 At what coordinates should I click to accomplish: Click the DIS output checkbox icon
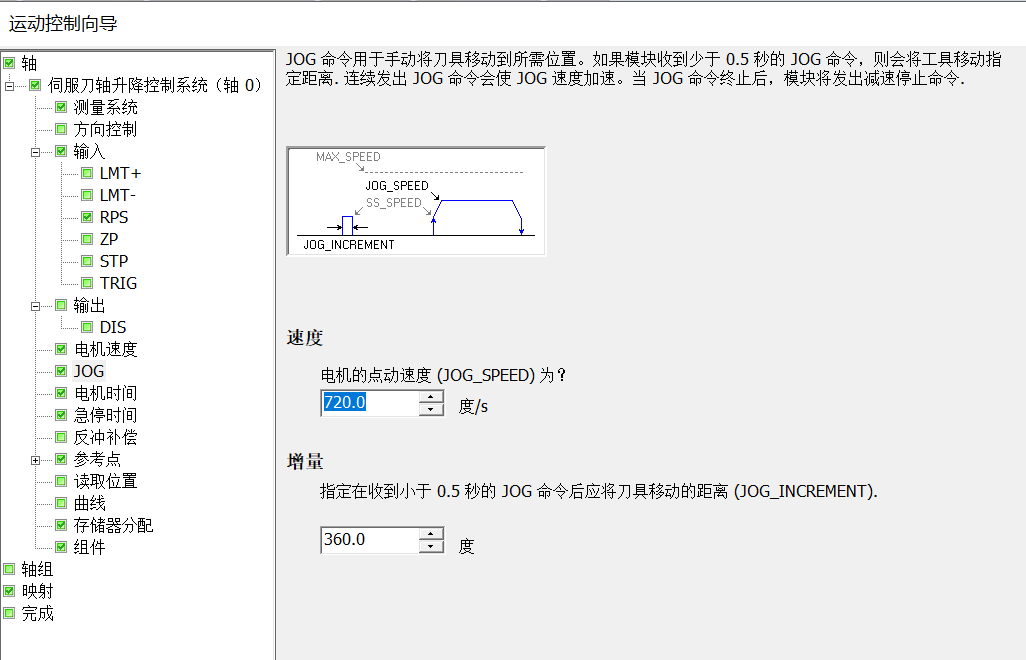87,327
